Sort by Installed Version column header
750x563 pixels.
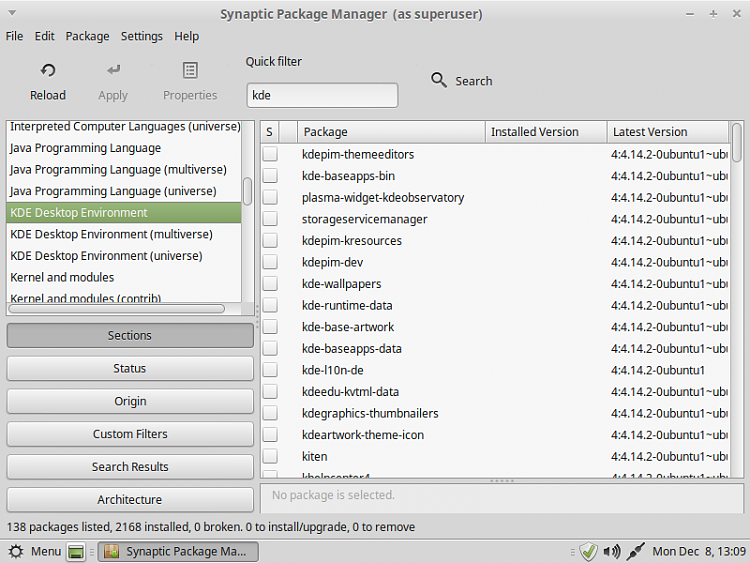[546, 132]
